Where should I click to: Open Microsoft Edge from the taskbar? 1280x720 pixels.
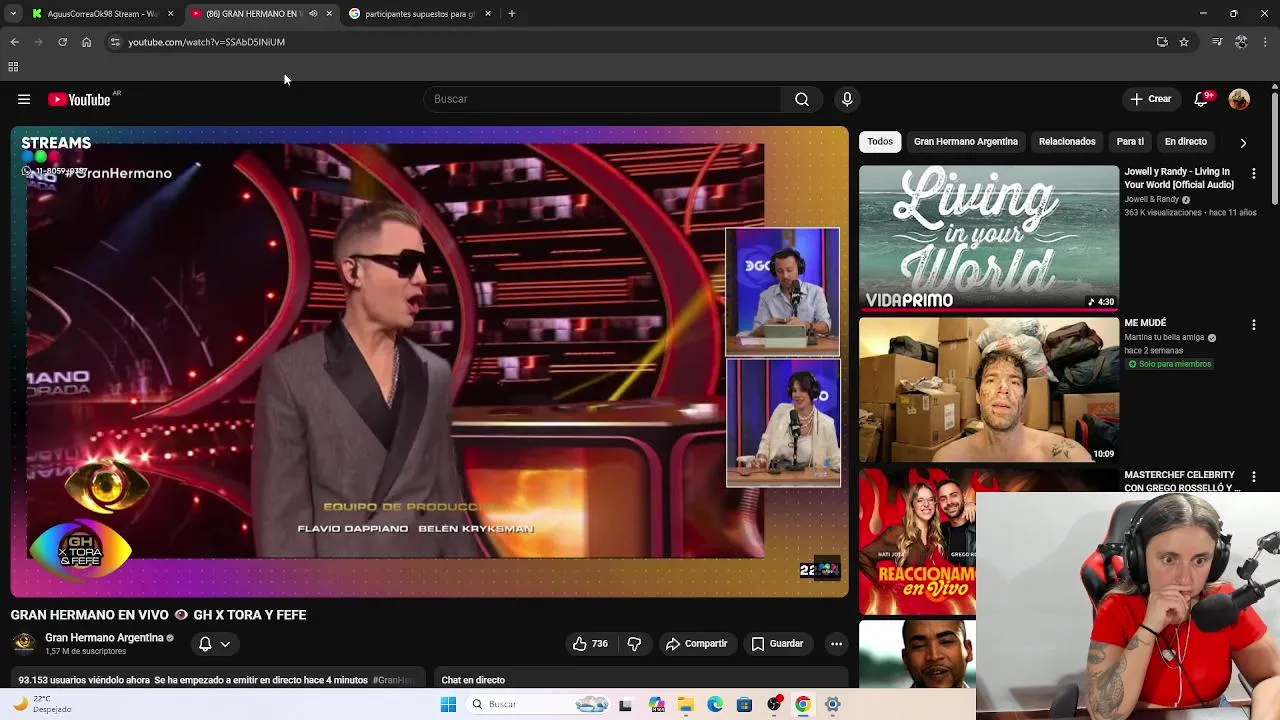pyautogui.click(x=715, y=705)
